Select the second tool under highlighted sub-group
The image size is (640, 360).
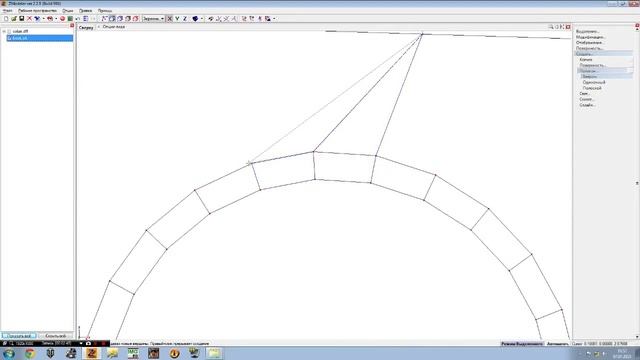594,82
